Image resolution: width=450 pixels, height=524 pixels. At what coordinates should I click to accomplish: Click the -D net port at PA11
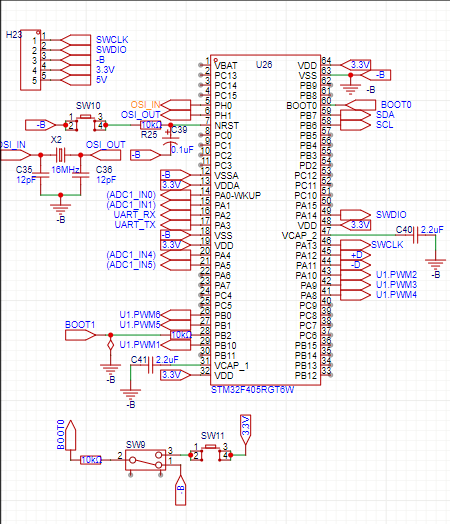coord(355,265)
